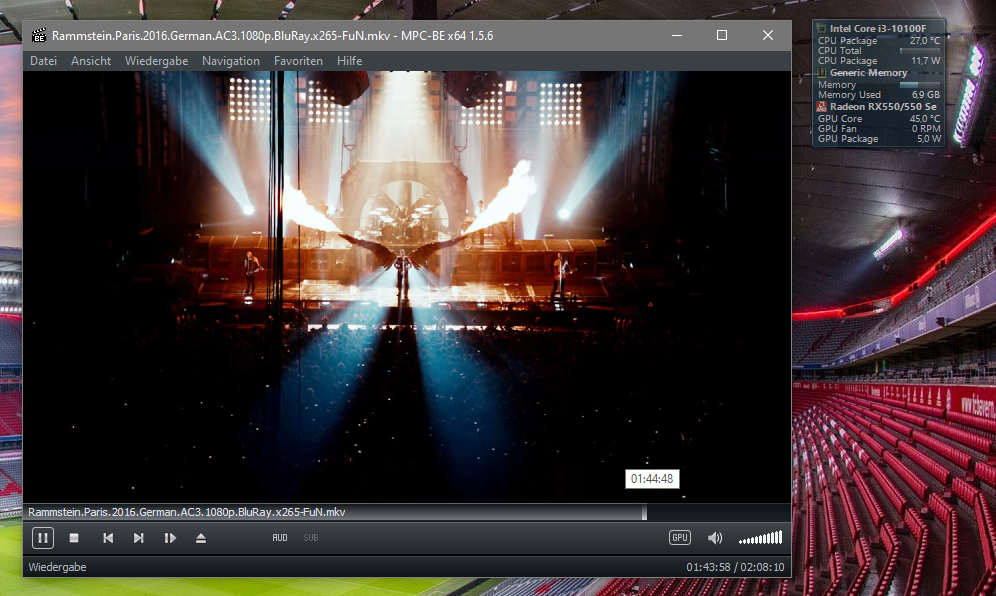Maximize the MPC-BE window
996x596 pixels.
722,36
